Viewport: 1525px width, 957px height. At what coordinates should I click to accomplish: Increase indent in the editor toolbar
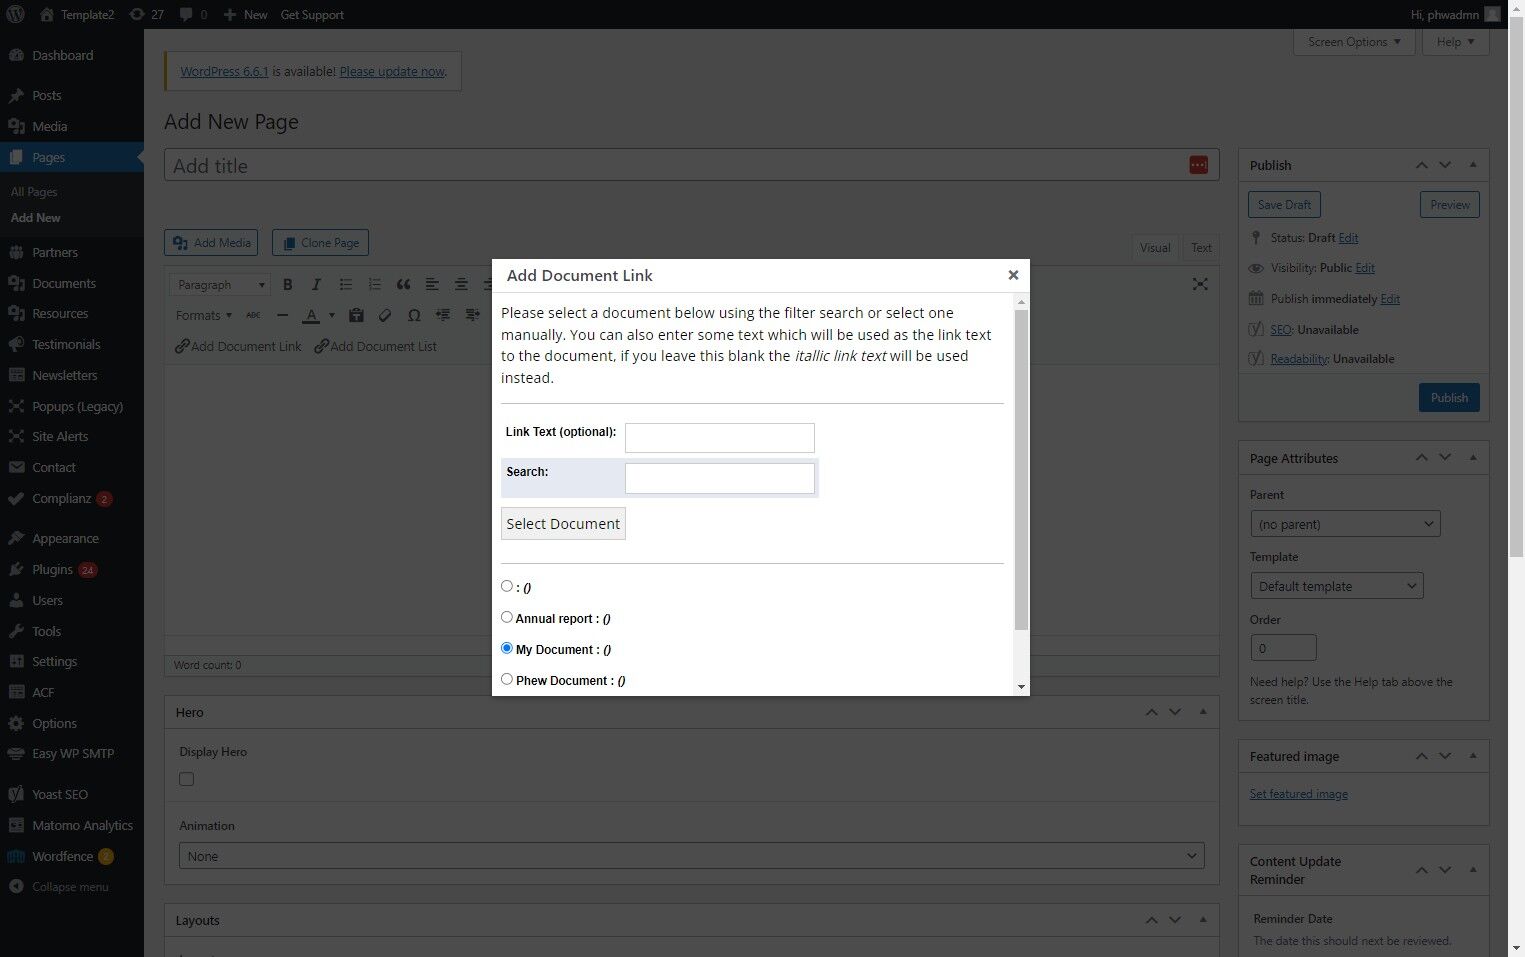click(x=472, y=315)
